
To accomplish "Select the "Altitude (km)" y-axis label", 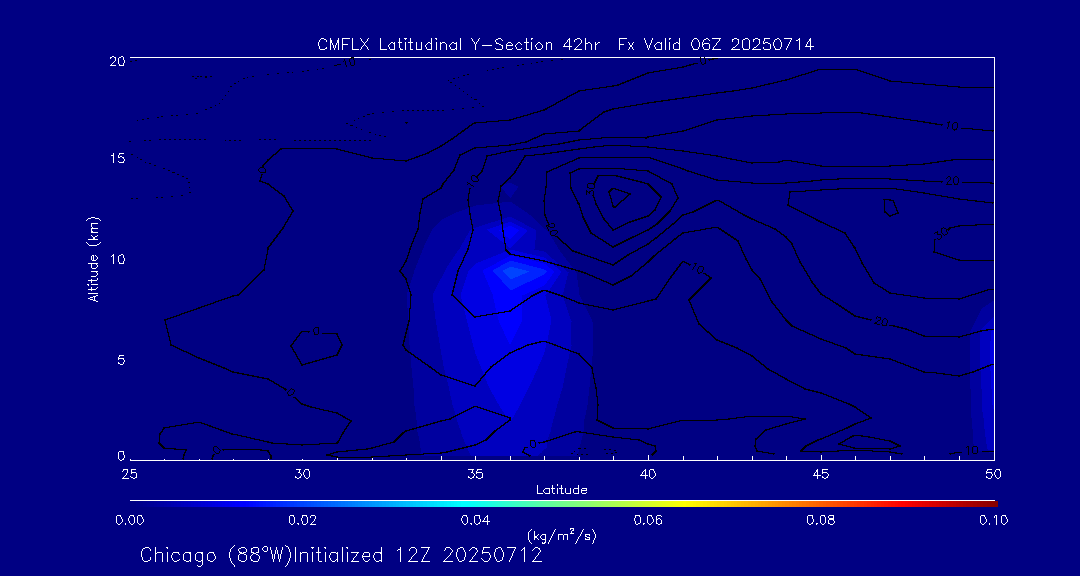I will tap(93, 259).
